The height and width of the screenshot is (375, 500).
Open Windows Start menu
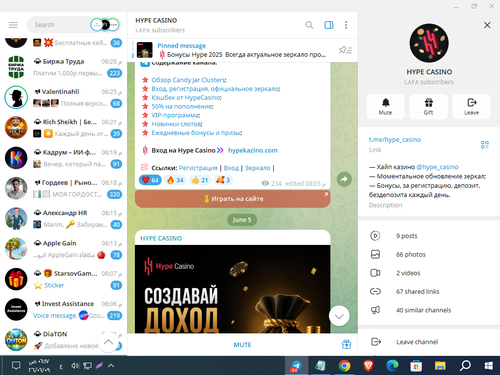pos(489,366)
